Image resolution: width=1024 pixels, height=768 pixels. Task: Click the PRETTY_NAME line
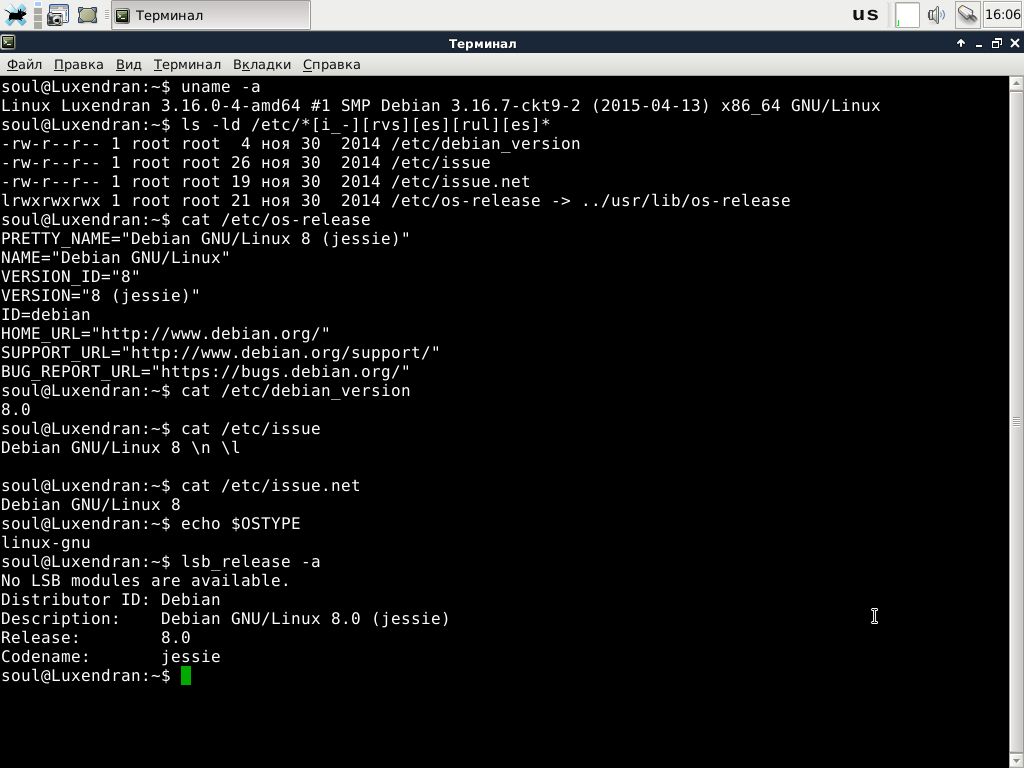(205, 238)
